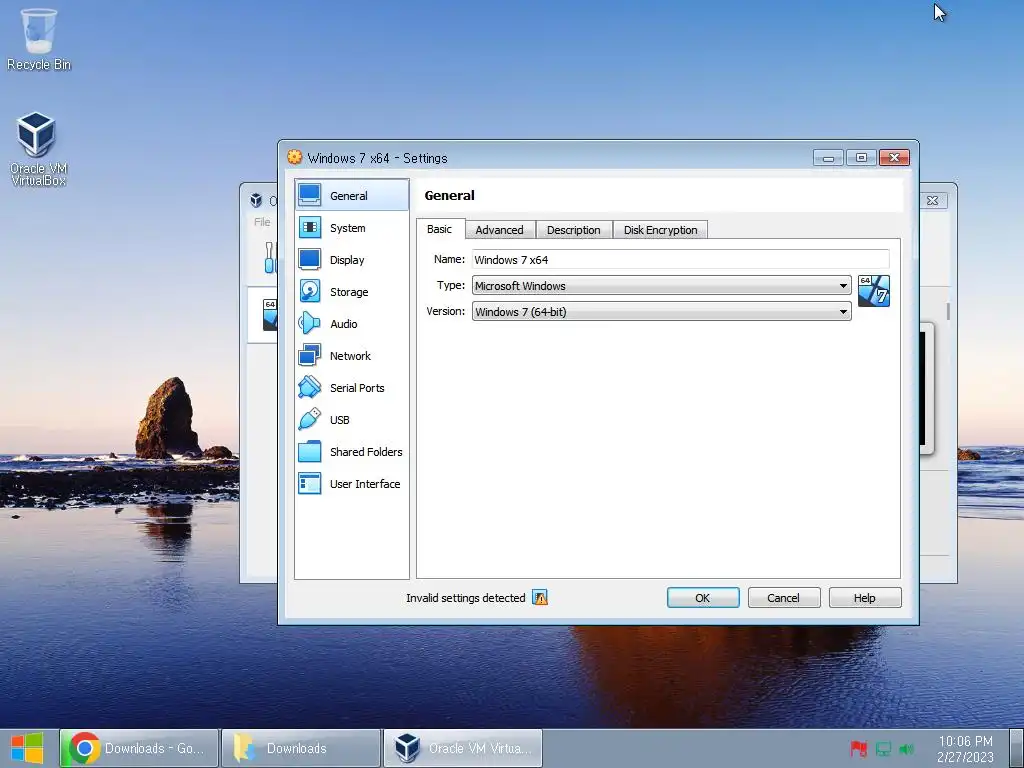This screenshot has height=768, width=1024.
Task: Open File menu in VirtualBox Manager window
Action: (x=262, y=222)
